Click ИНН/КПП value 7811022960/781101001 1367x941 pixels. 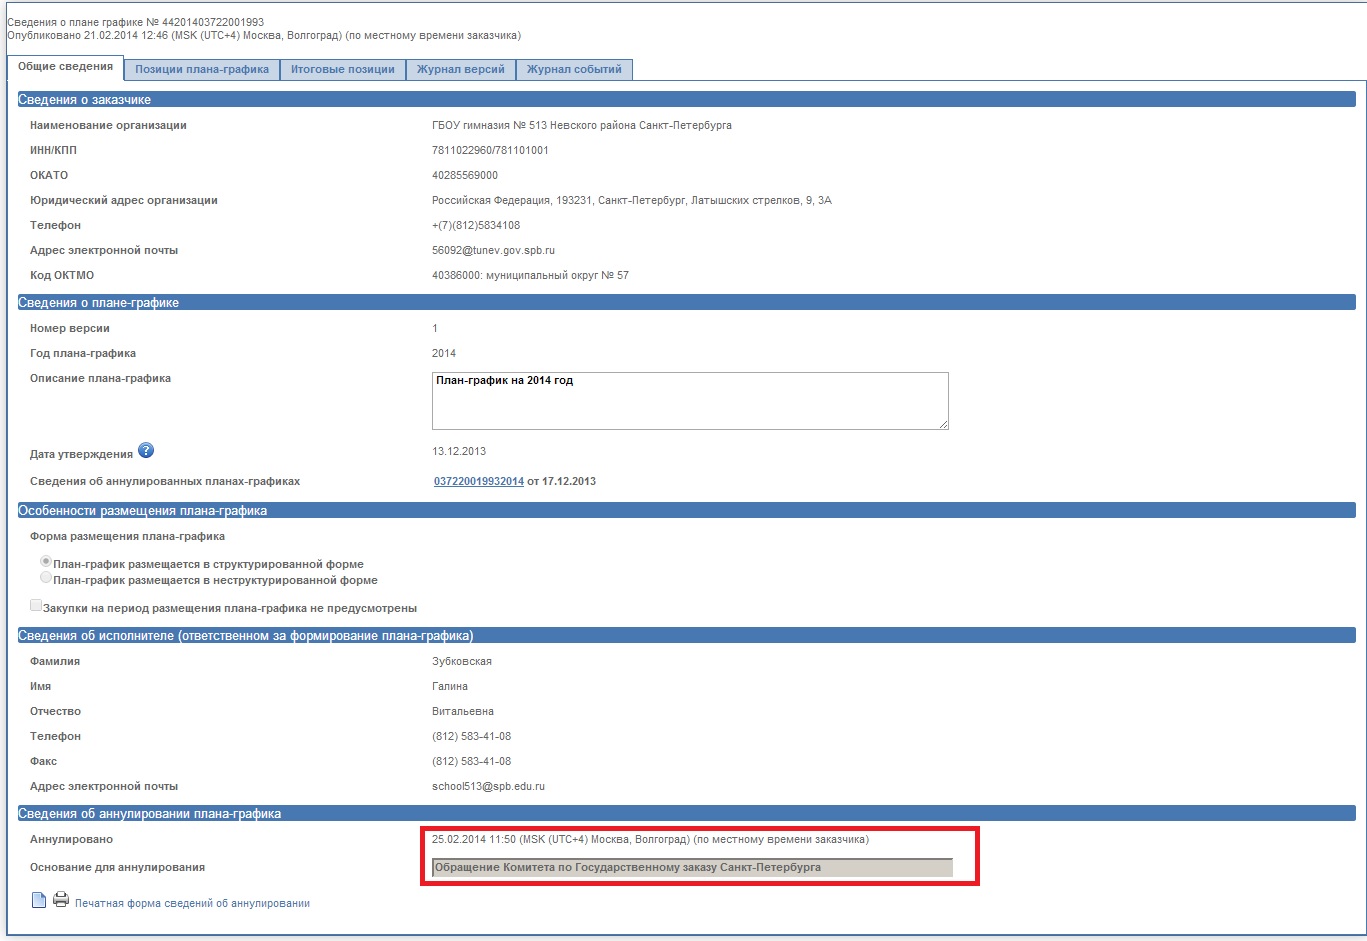tap(490, 150)
